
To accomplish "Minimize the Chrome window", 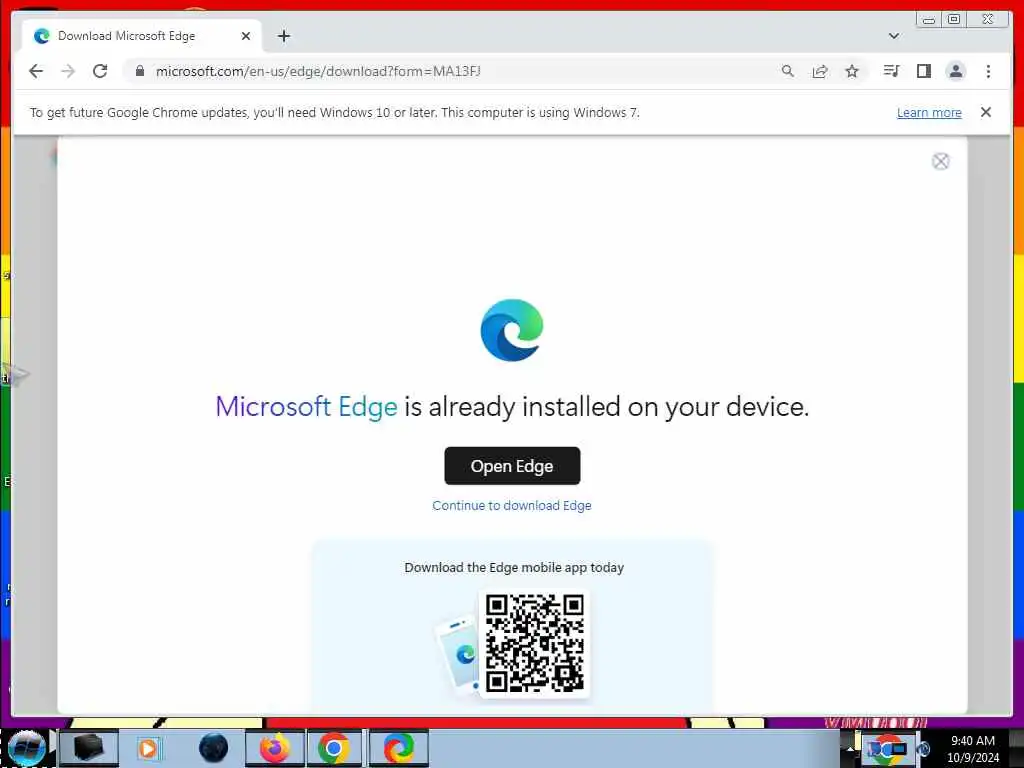I will click(928, 20).
